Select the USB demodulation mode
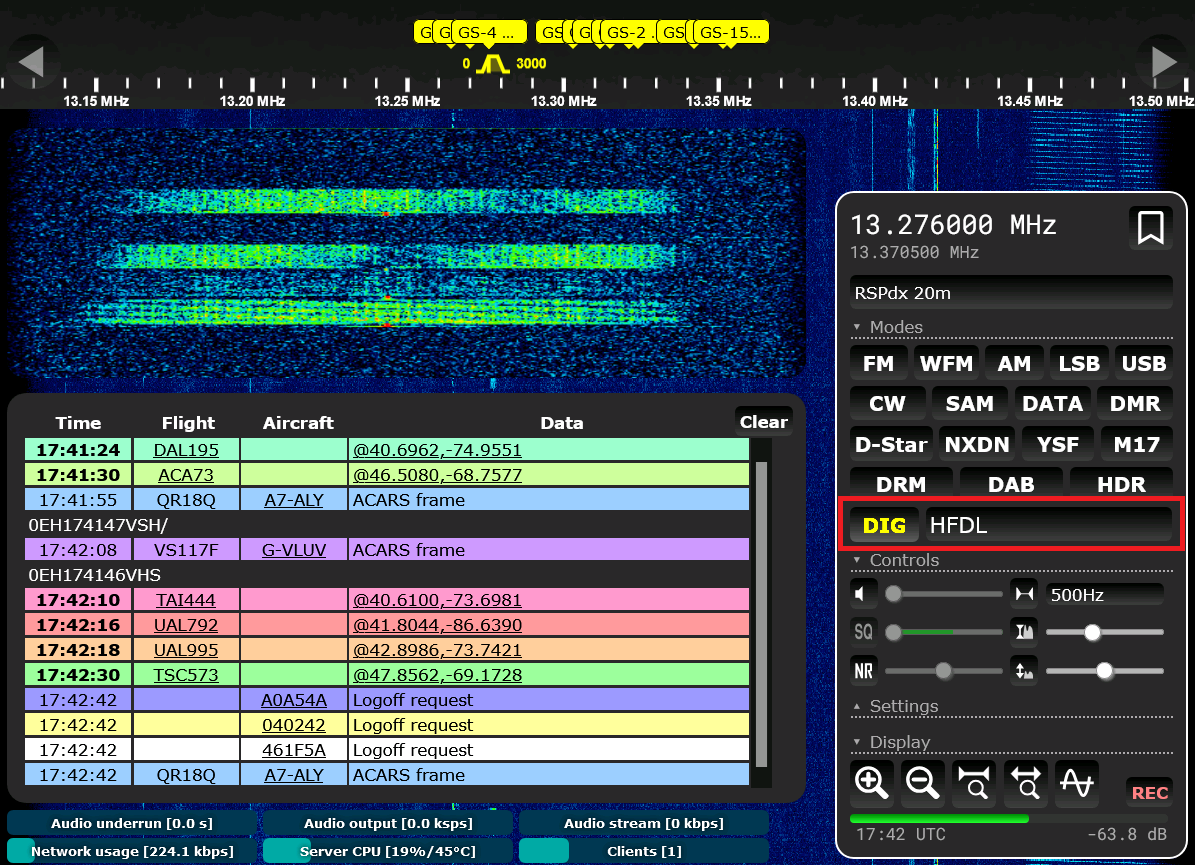Image resolution: width=1195 pixels, height=865 pixels. tap(1143, 364)
